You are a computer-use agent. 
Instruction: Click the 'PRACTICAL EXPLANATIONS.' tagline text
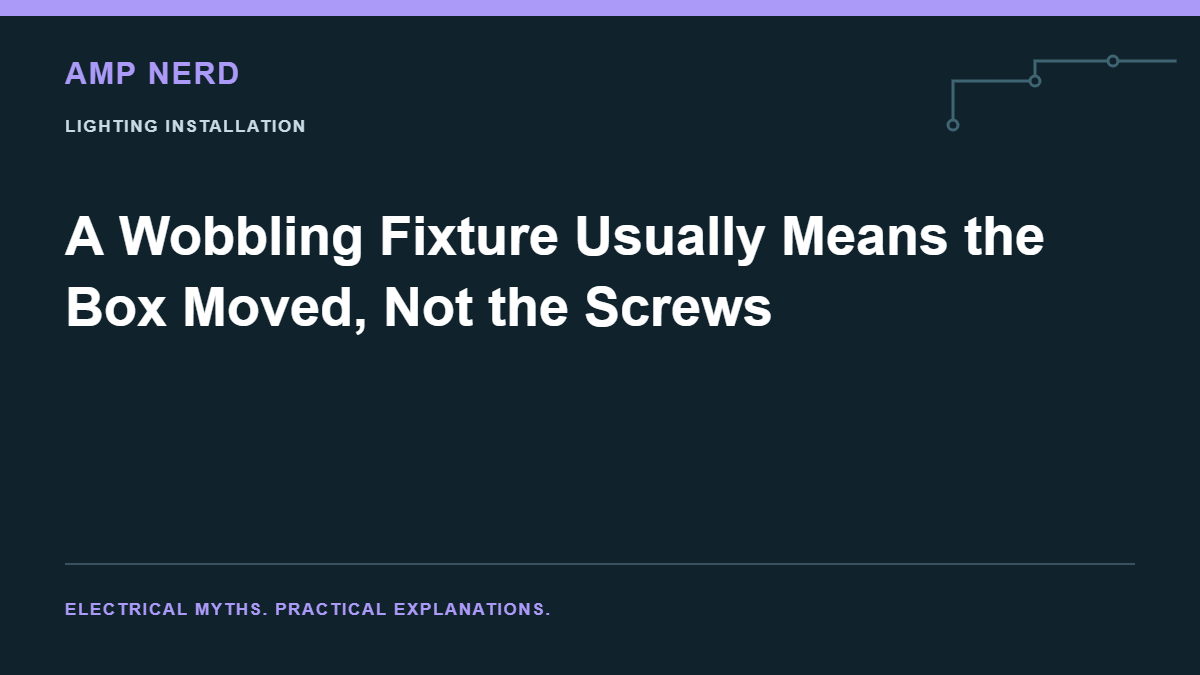coord(413,609)
